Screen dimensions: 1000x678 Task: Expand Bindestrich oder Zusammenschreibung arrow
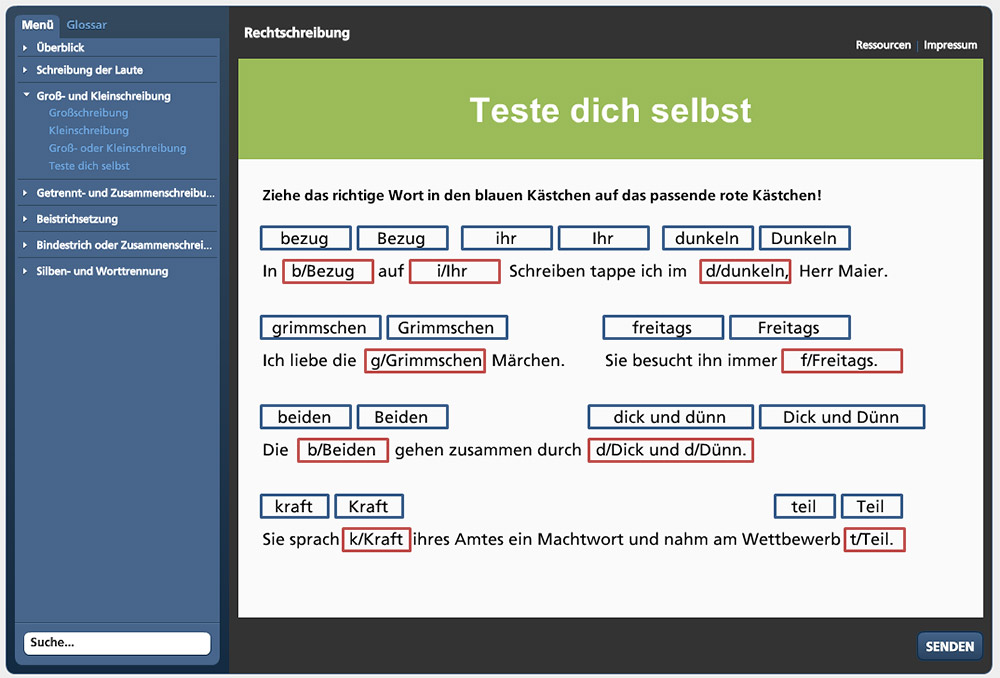25,245
